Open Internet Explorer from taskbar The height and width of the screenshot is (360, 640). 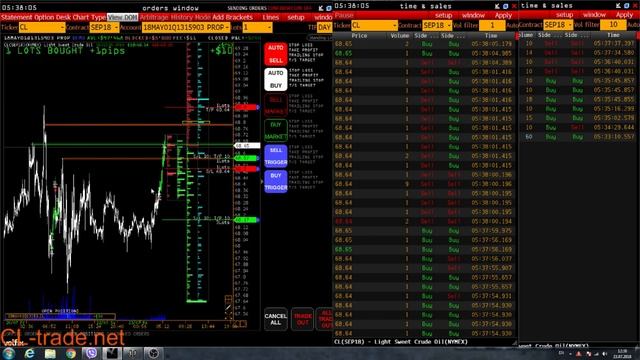point(29,353)
